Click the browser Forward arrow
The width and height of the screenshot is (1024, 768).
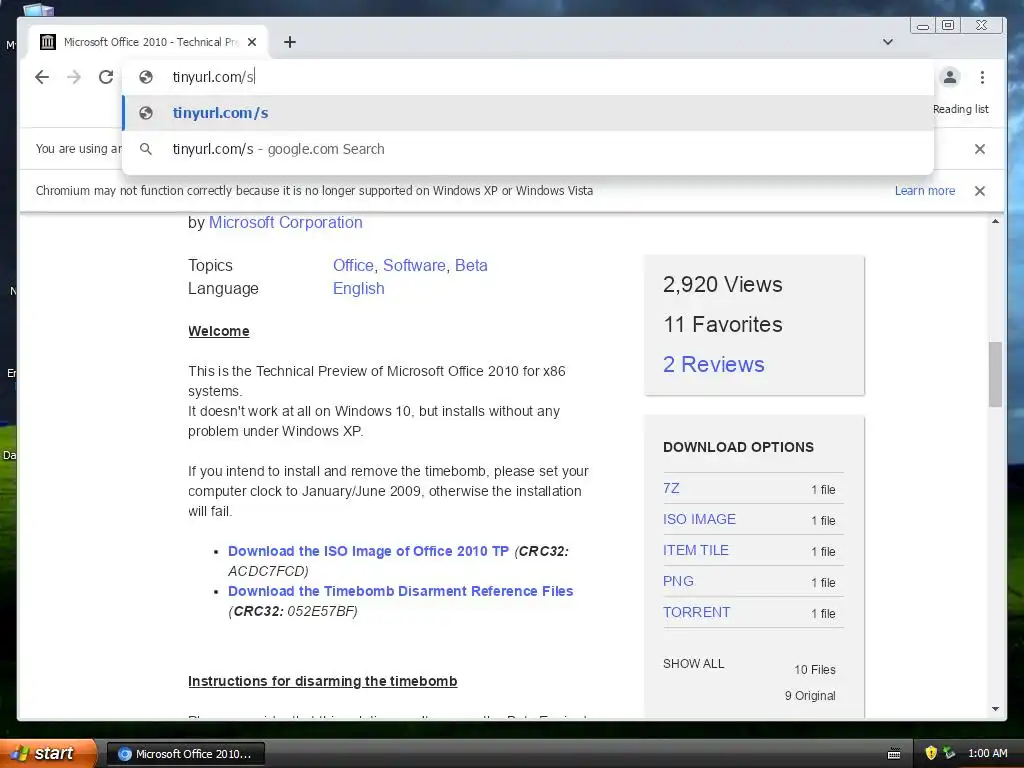click(x=74, y=77)
